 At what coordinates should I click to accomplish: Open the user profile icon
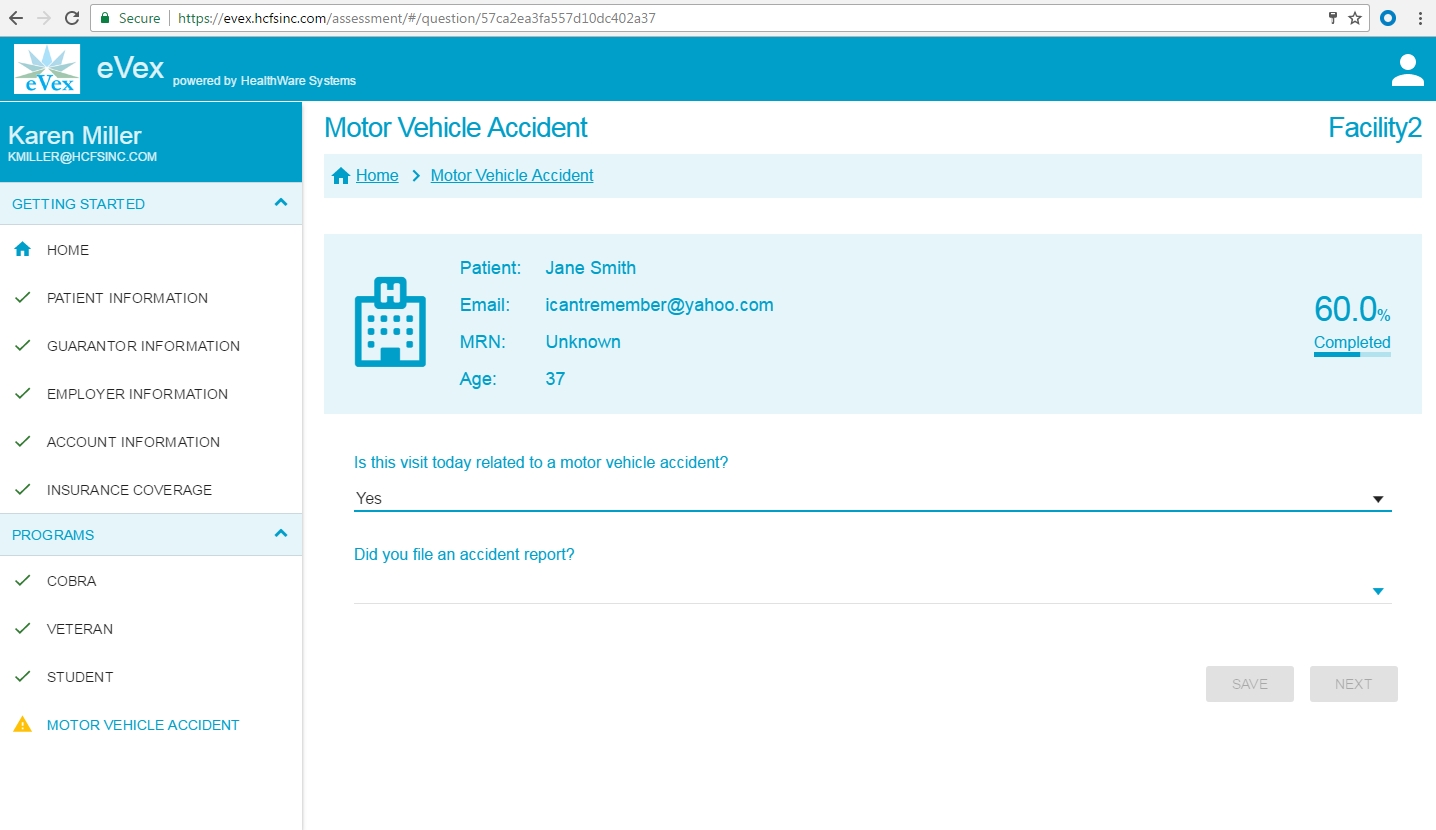tap(1407, 70)
